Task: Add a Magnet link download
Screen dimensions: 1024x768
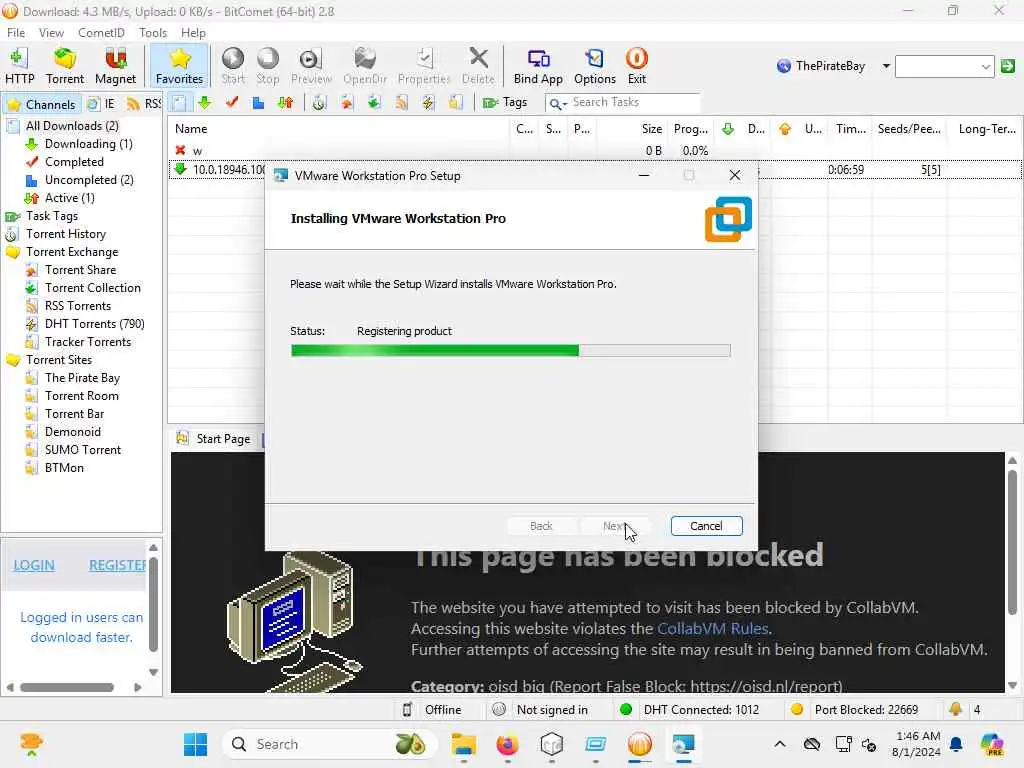Action: pyautogui.click(x=115, y=66)
